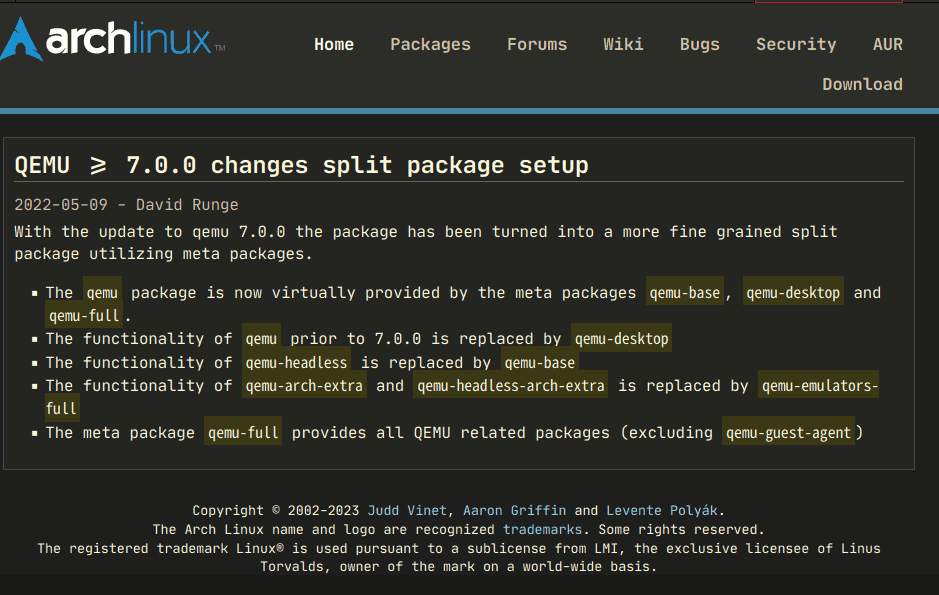
Task: Go to the Packages page
Action: tap(430, 44)
